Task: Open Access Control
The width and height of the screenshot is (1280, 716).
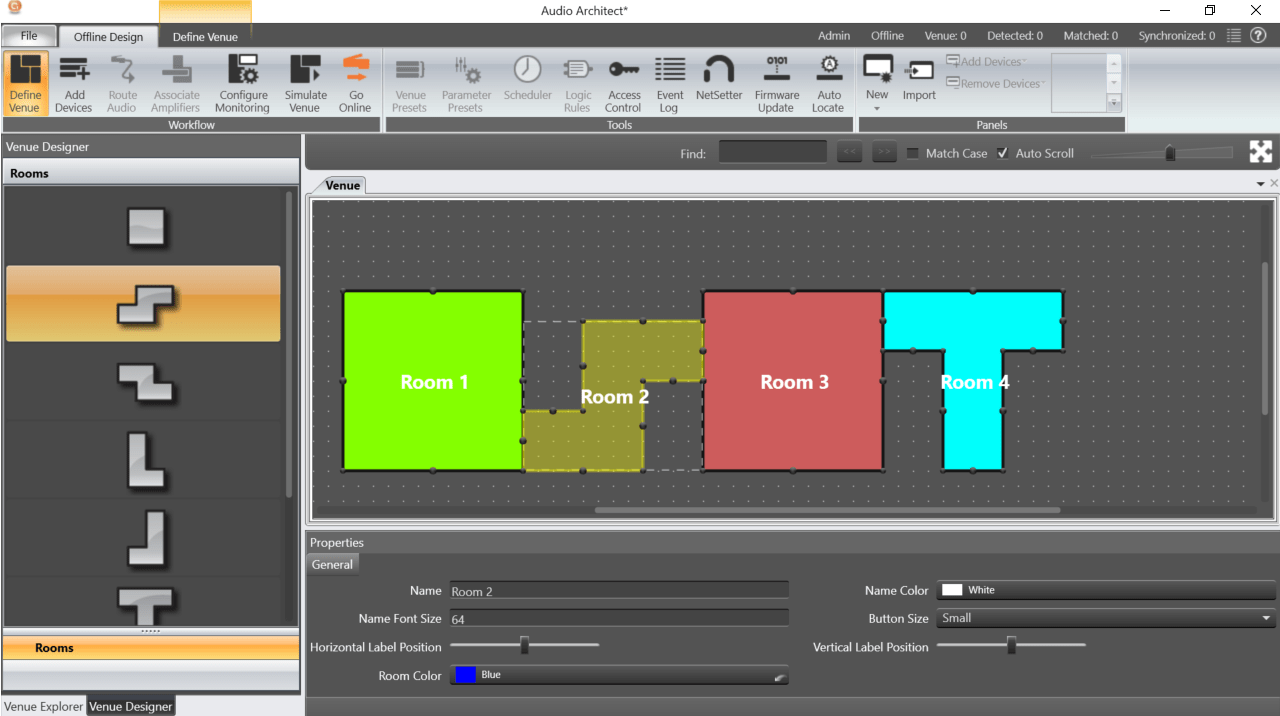Action: pyautogui.click(x=623, y=83)
